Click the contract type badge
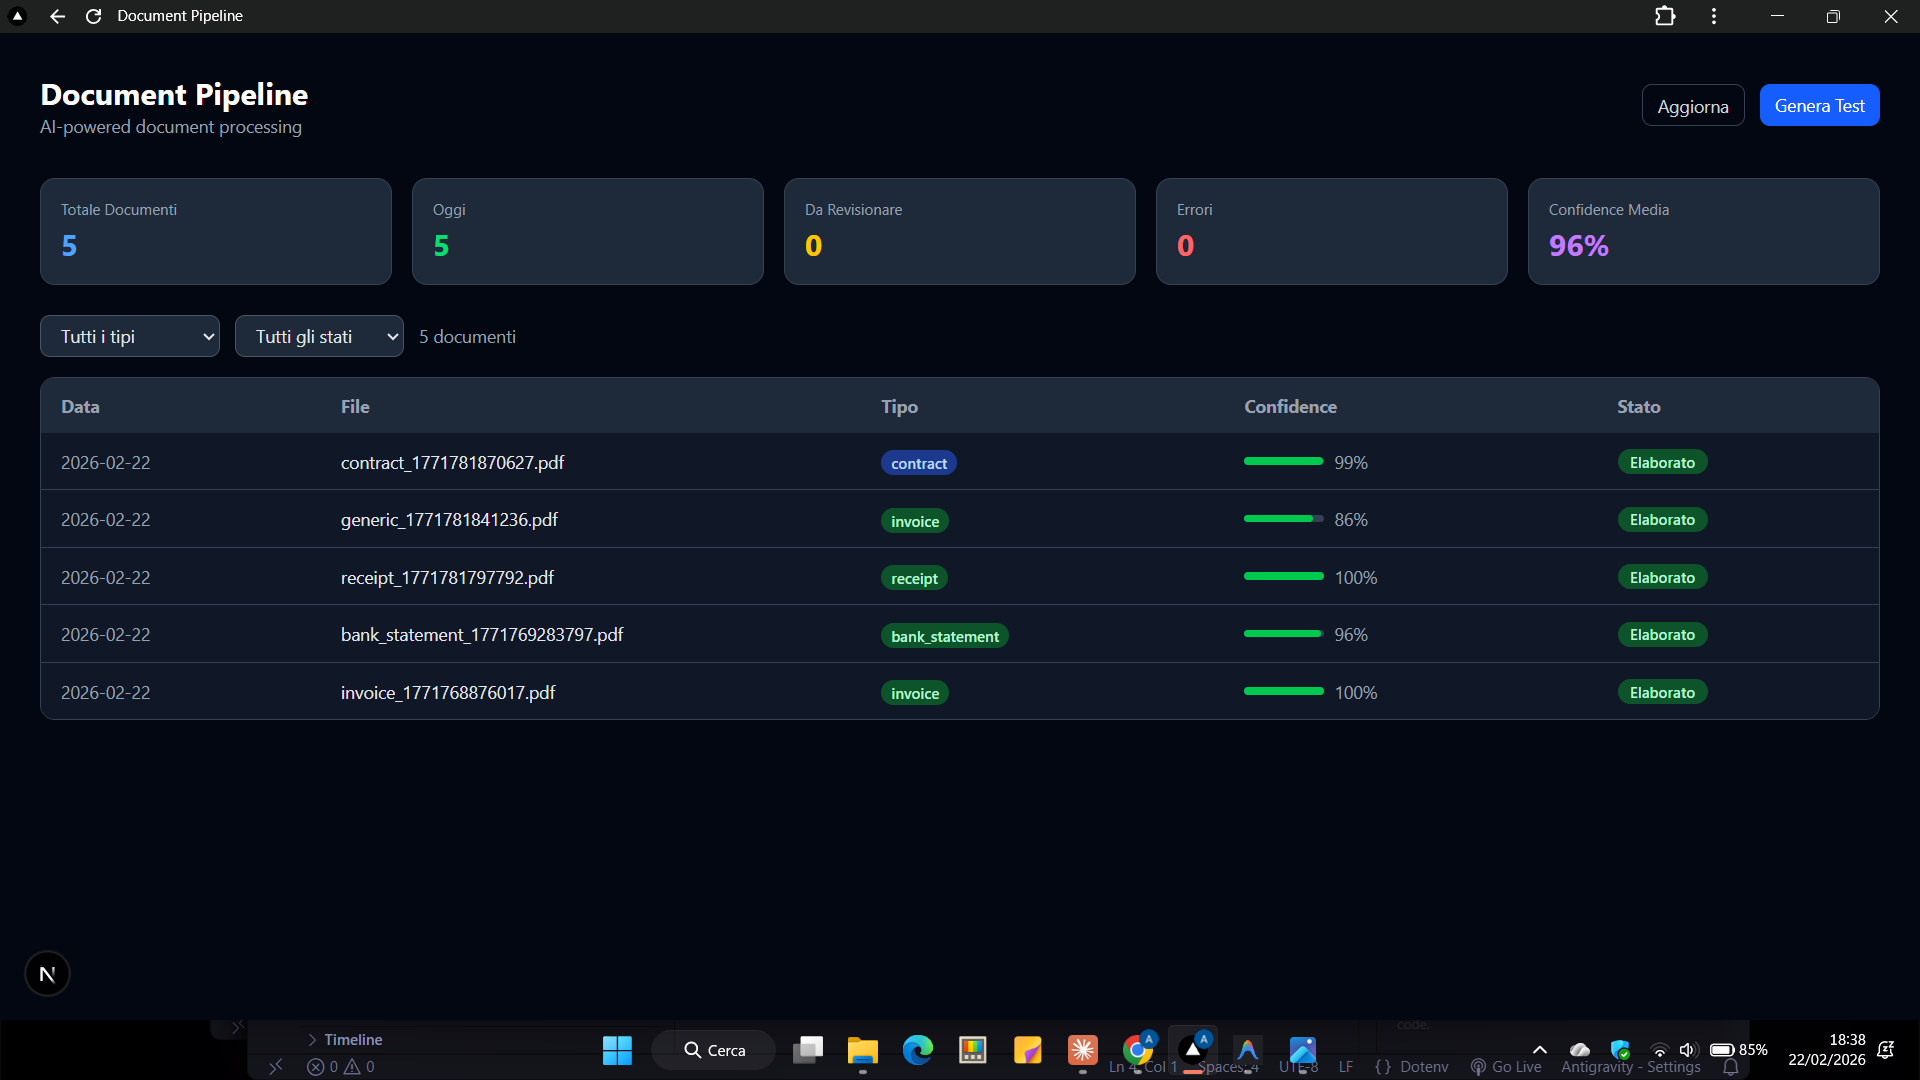 tap(918, 464)
